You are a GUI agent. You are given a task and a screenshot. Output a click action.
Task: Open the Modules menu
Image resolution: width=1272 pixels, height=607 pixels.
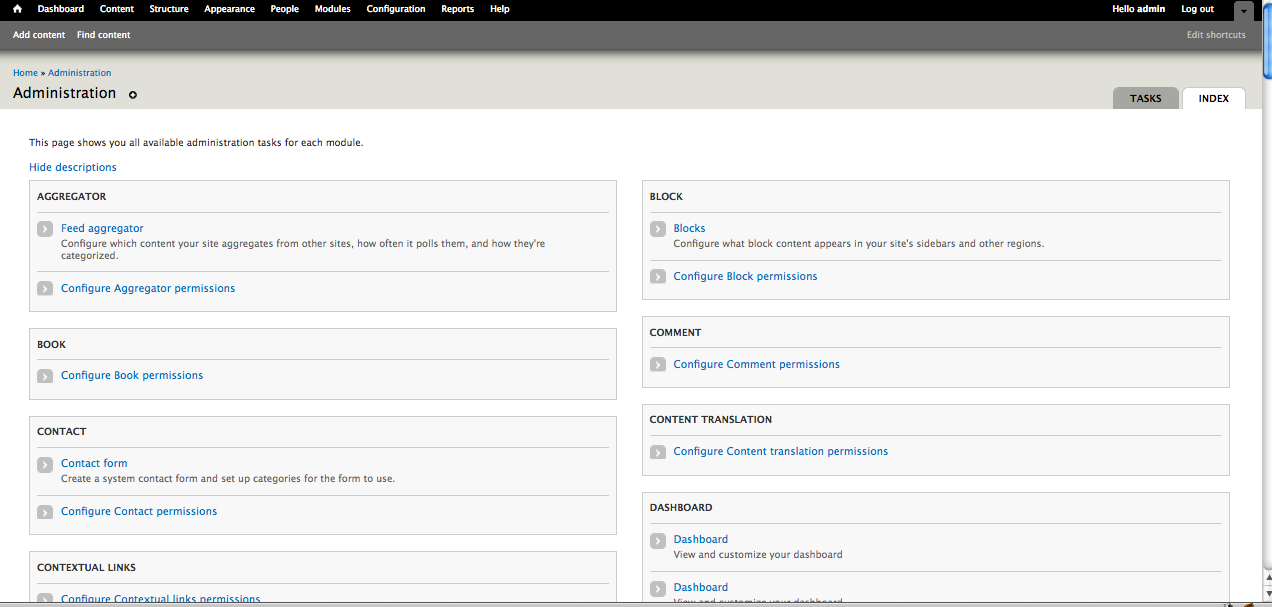coord(331,9)
